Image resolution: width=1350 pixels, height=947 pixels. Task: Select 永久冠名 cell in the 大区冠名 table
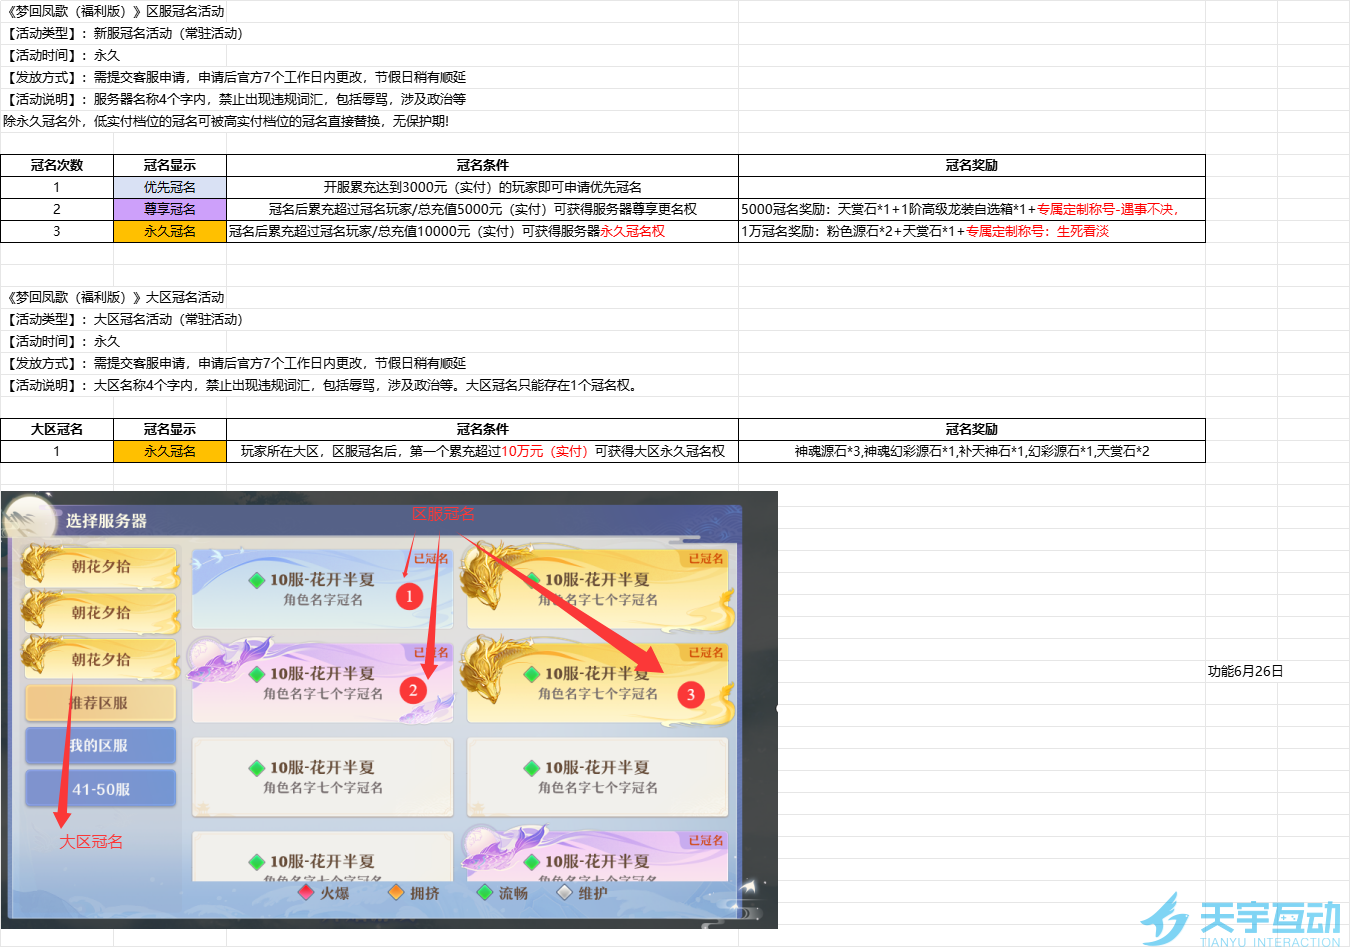pyautogui.click(x=170, y=451)
